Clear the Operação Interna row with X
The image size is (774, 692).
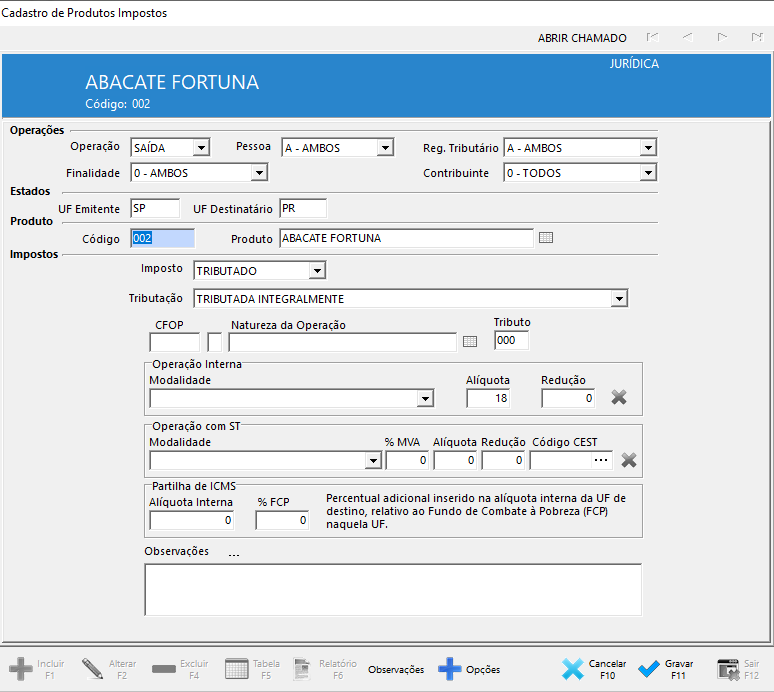pyautogui.click(x=619, y=397)
